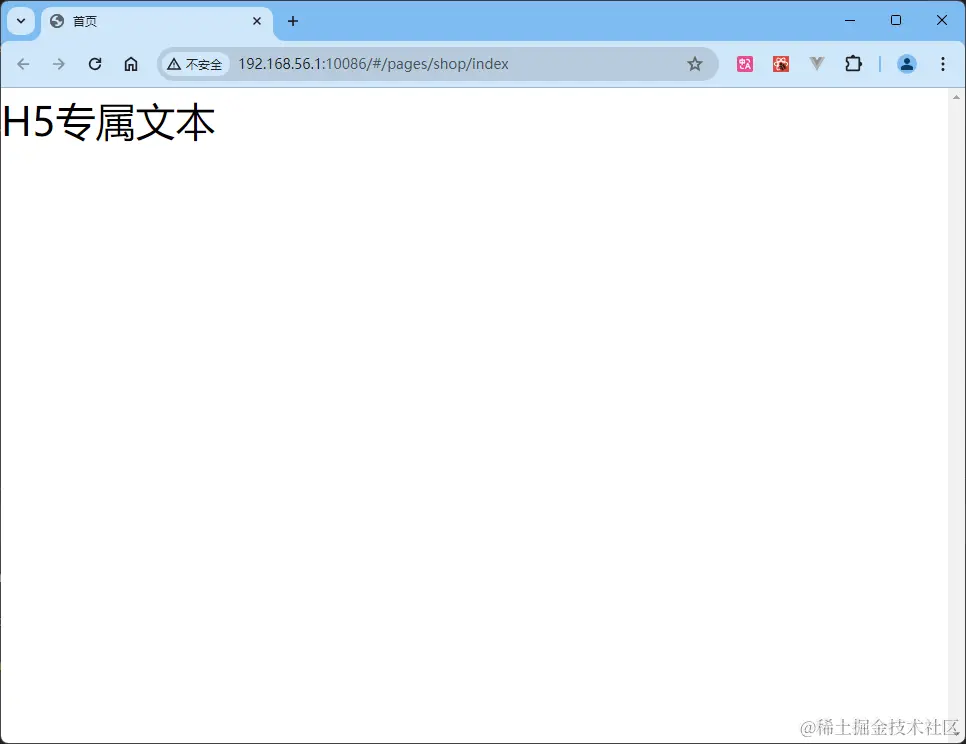Click the H5专属文本 heading
Screen dimensions: 966x744
(108, 122)
